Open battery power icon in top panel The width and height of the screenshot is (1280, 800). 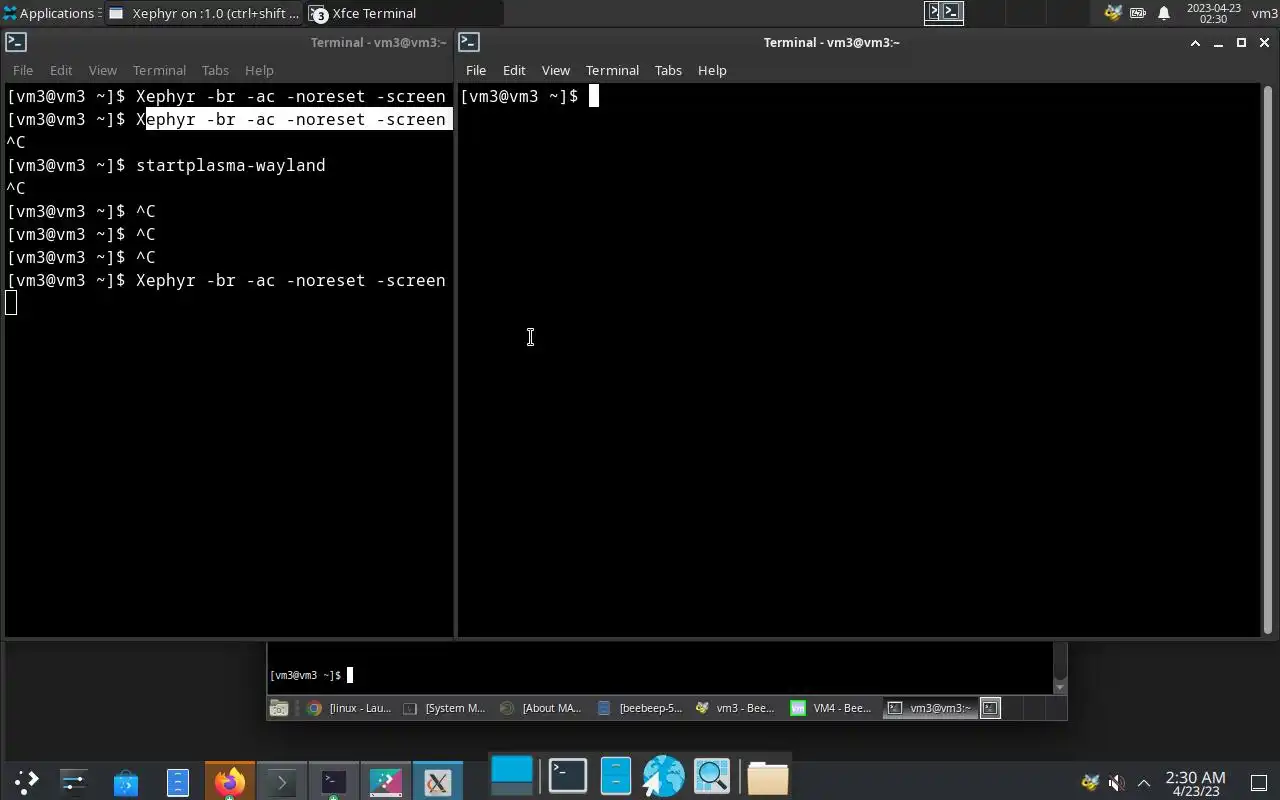coord(1138,13)
